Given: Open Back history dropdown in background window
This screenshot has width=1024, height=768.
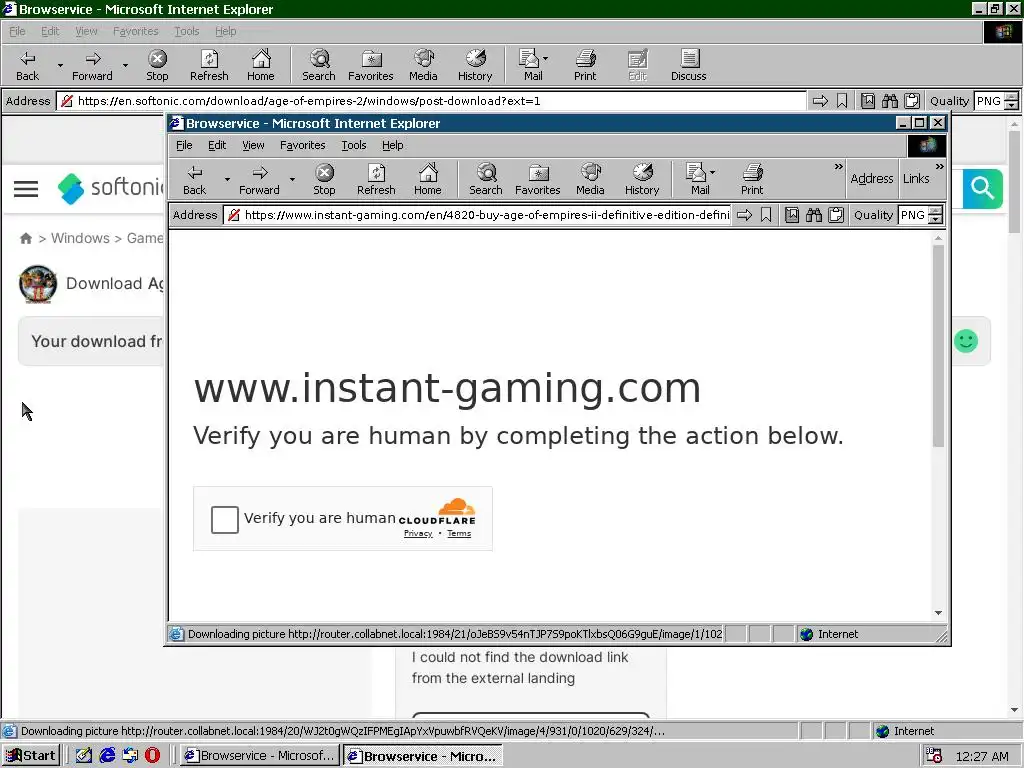Looking at the screenshot, I should point(60,65).
